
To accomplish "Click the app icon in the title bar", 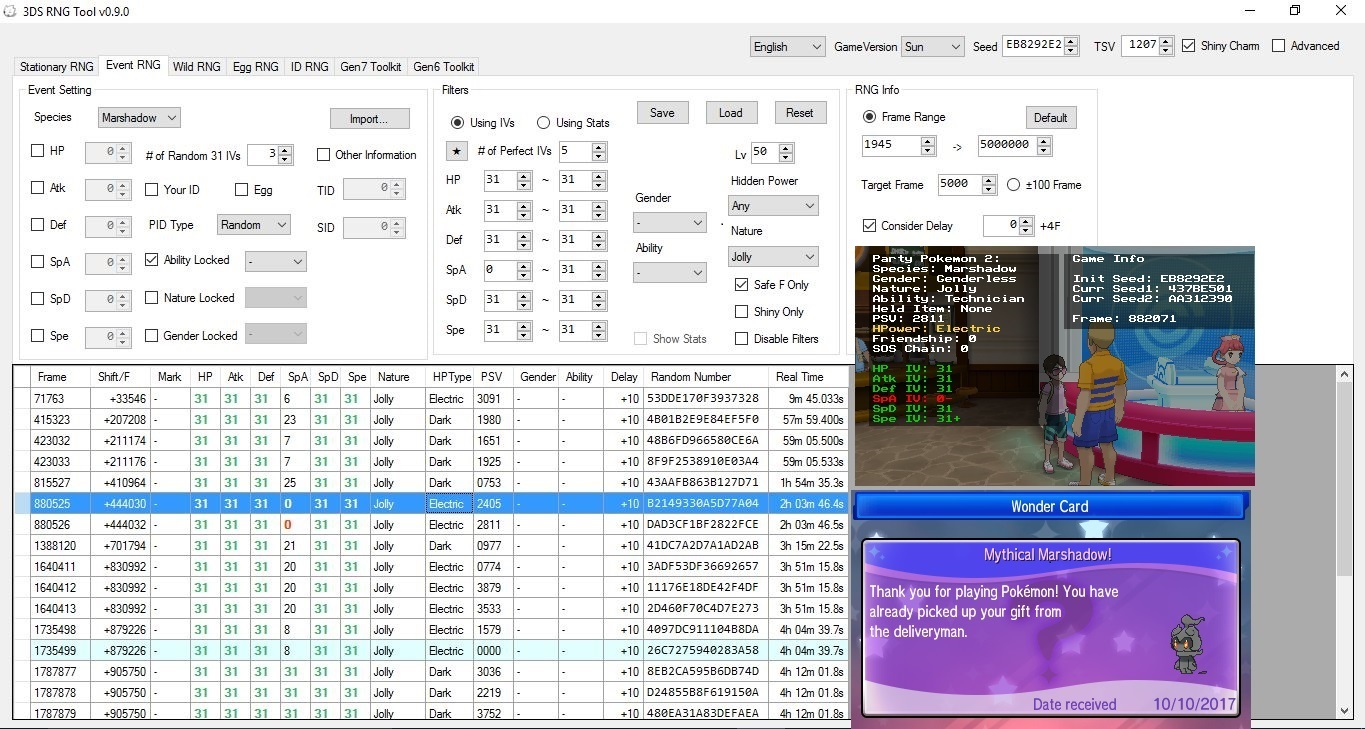I will (x=12, y=11).
